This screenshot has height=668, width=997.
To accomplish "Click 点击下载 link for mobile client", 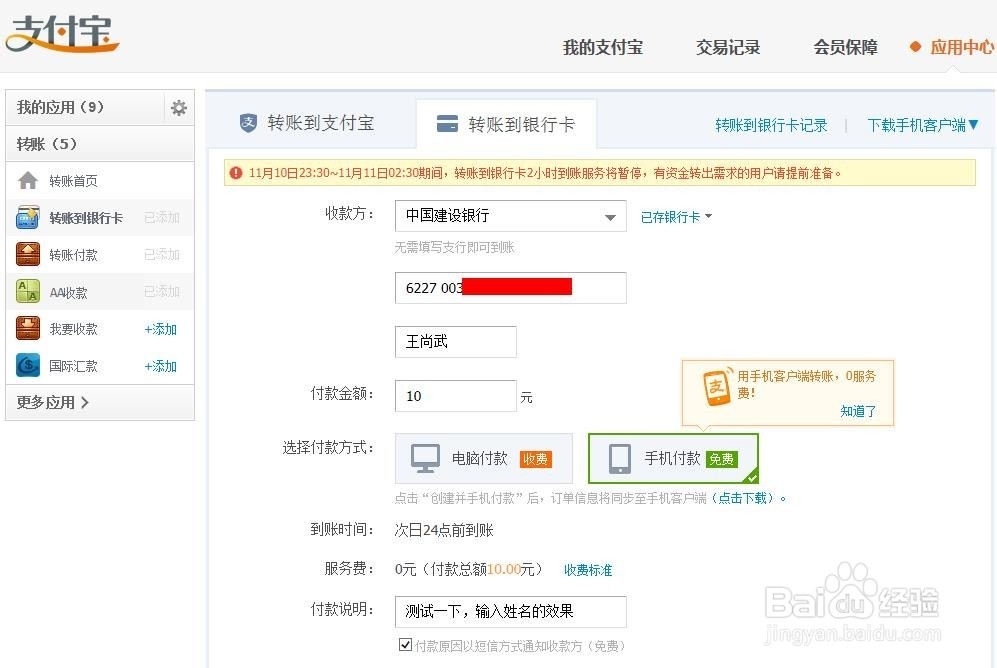I will (x=743, y=498).
